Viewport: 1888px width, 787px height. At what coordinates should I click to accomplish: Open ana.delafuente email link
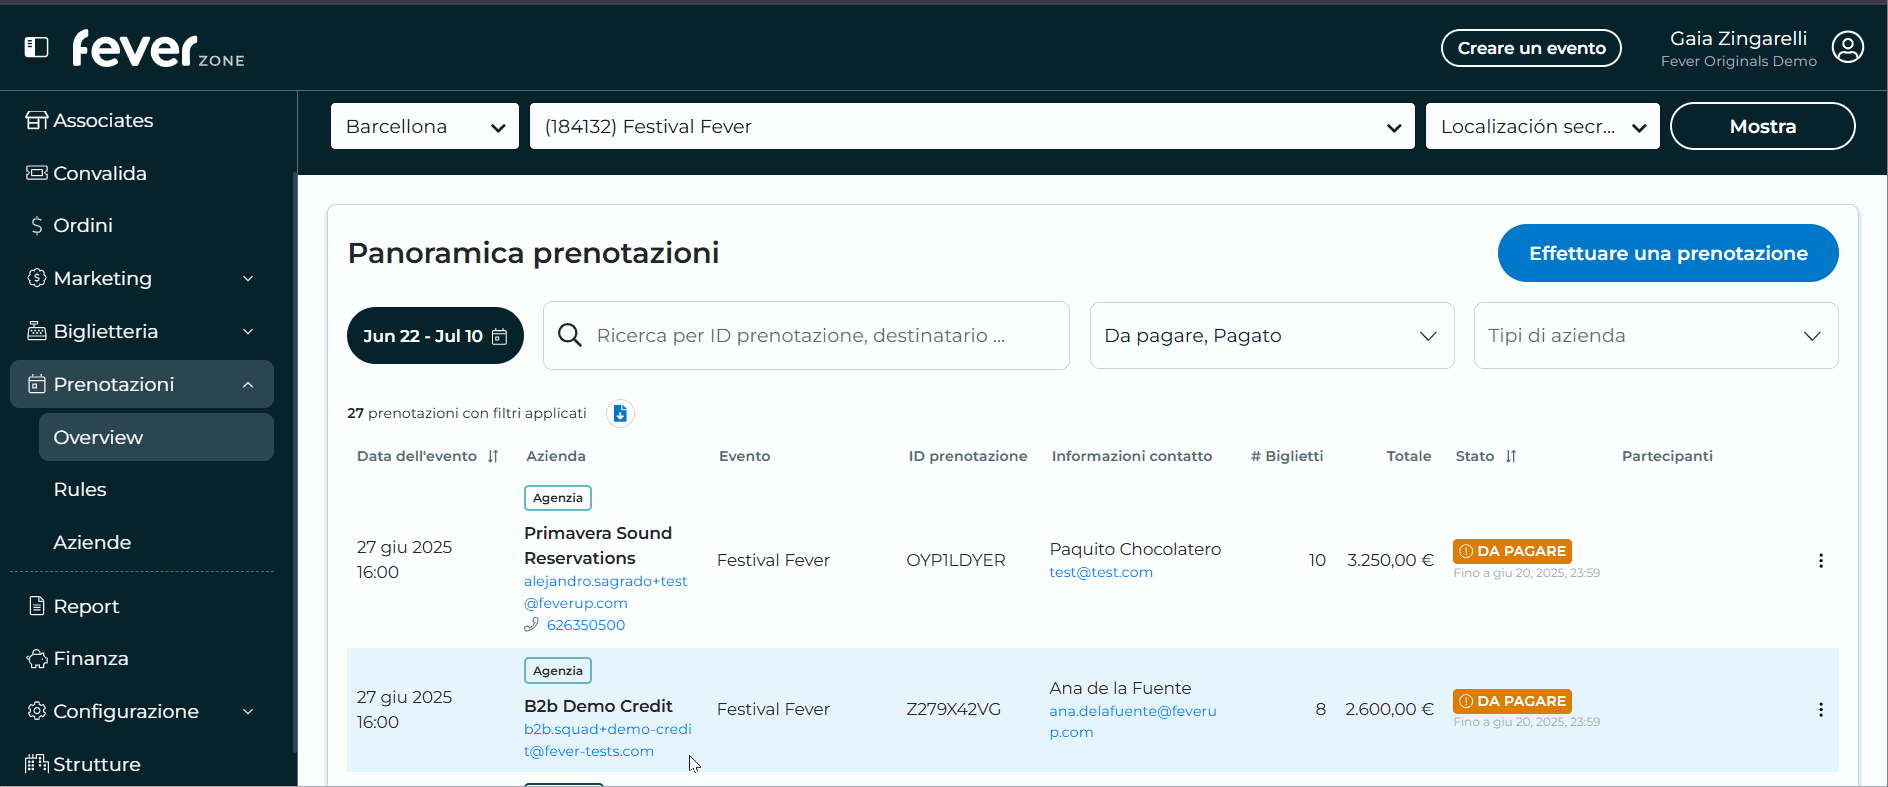click(1133, 721)
